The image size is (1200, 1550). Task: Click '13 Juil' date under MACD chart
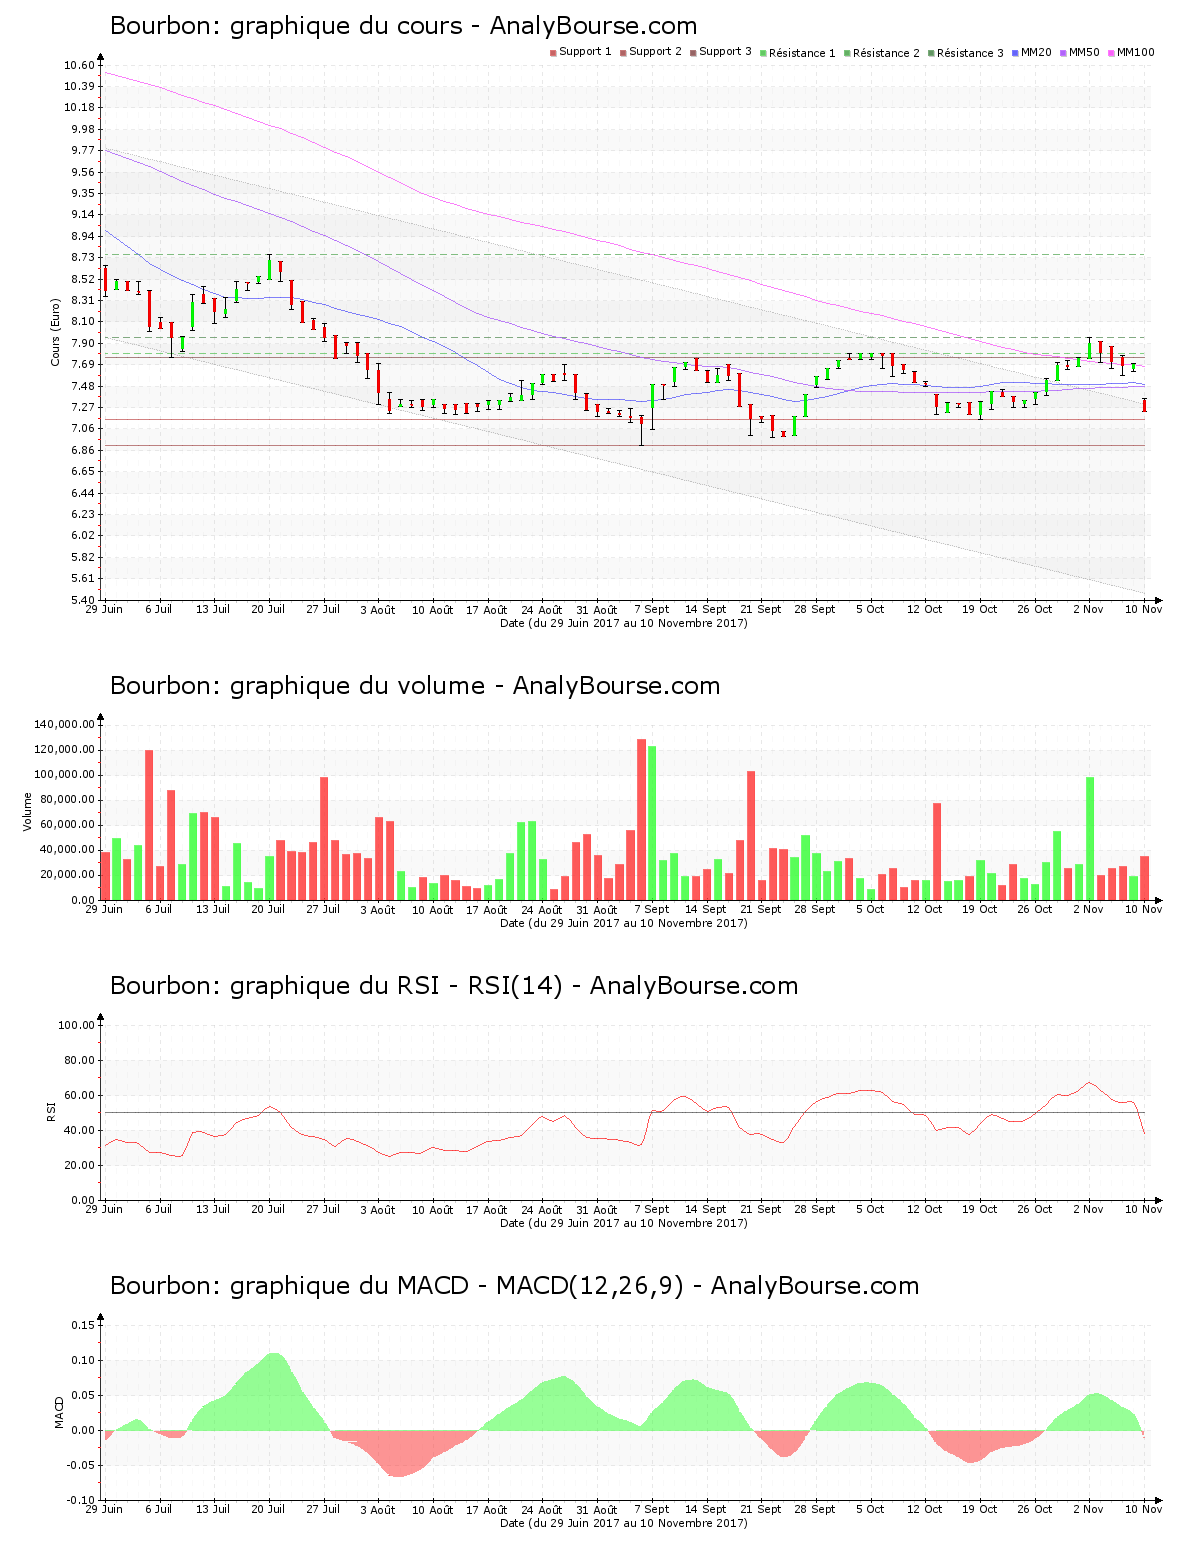pyautogui.click(x=213, y=1510)
